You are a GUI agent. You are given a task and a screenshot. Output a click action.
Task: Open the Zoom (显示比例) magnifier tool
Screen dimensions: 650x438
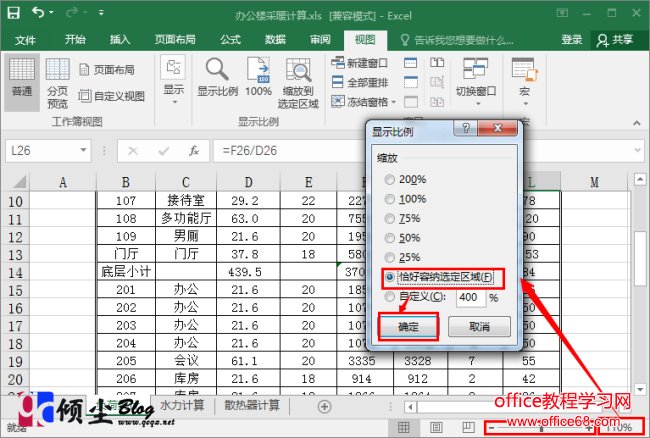(217, 77)
